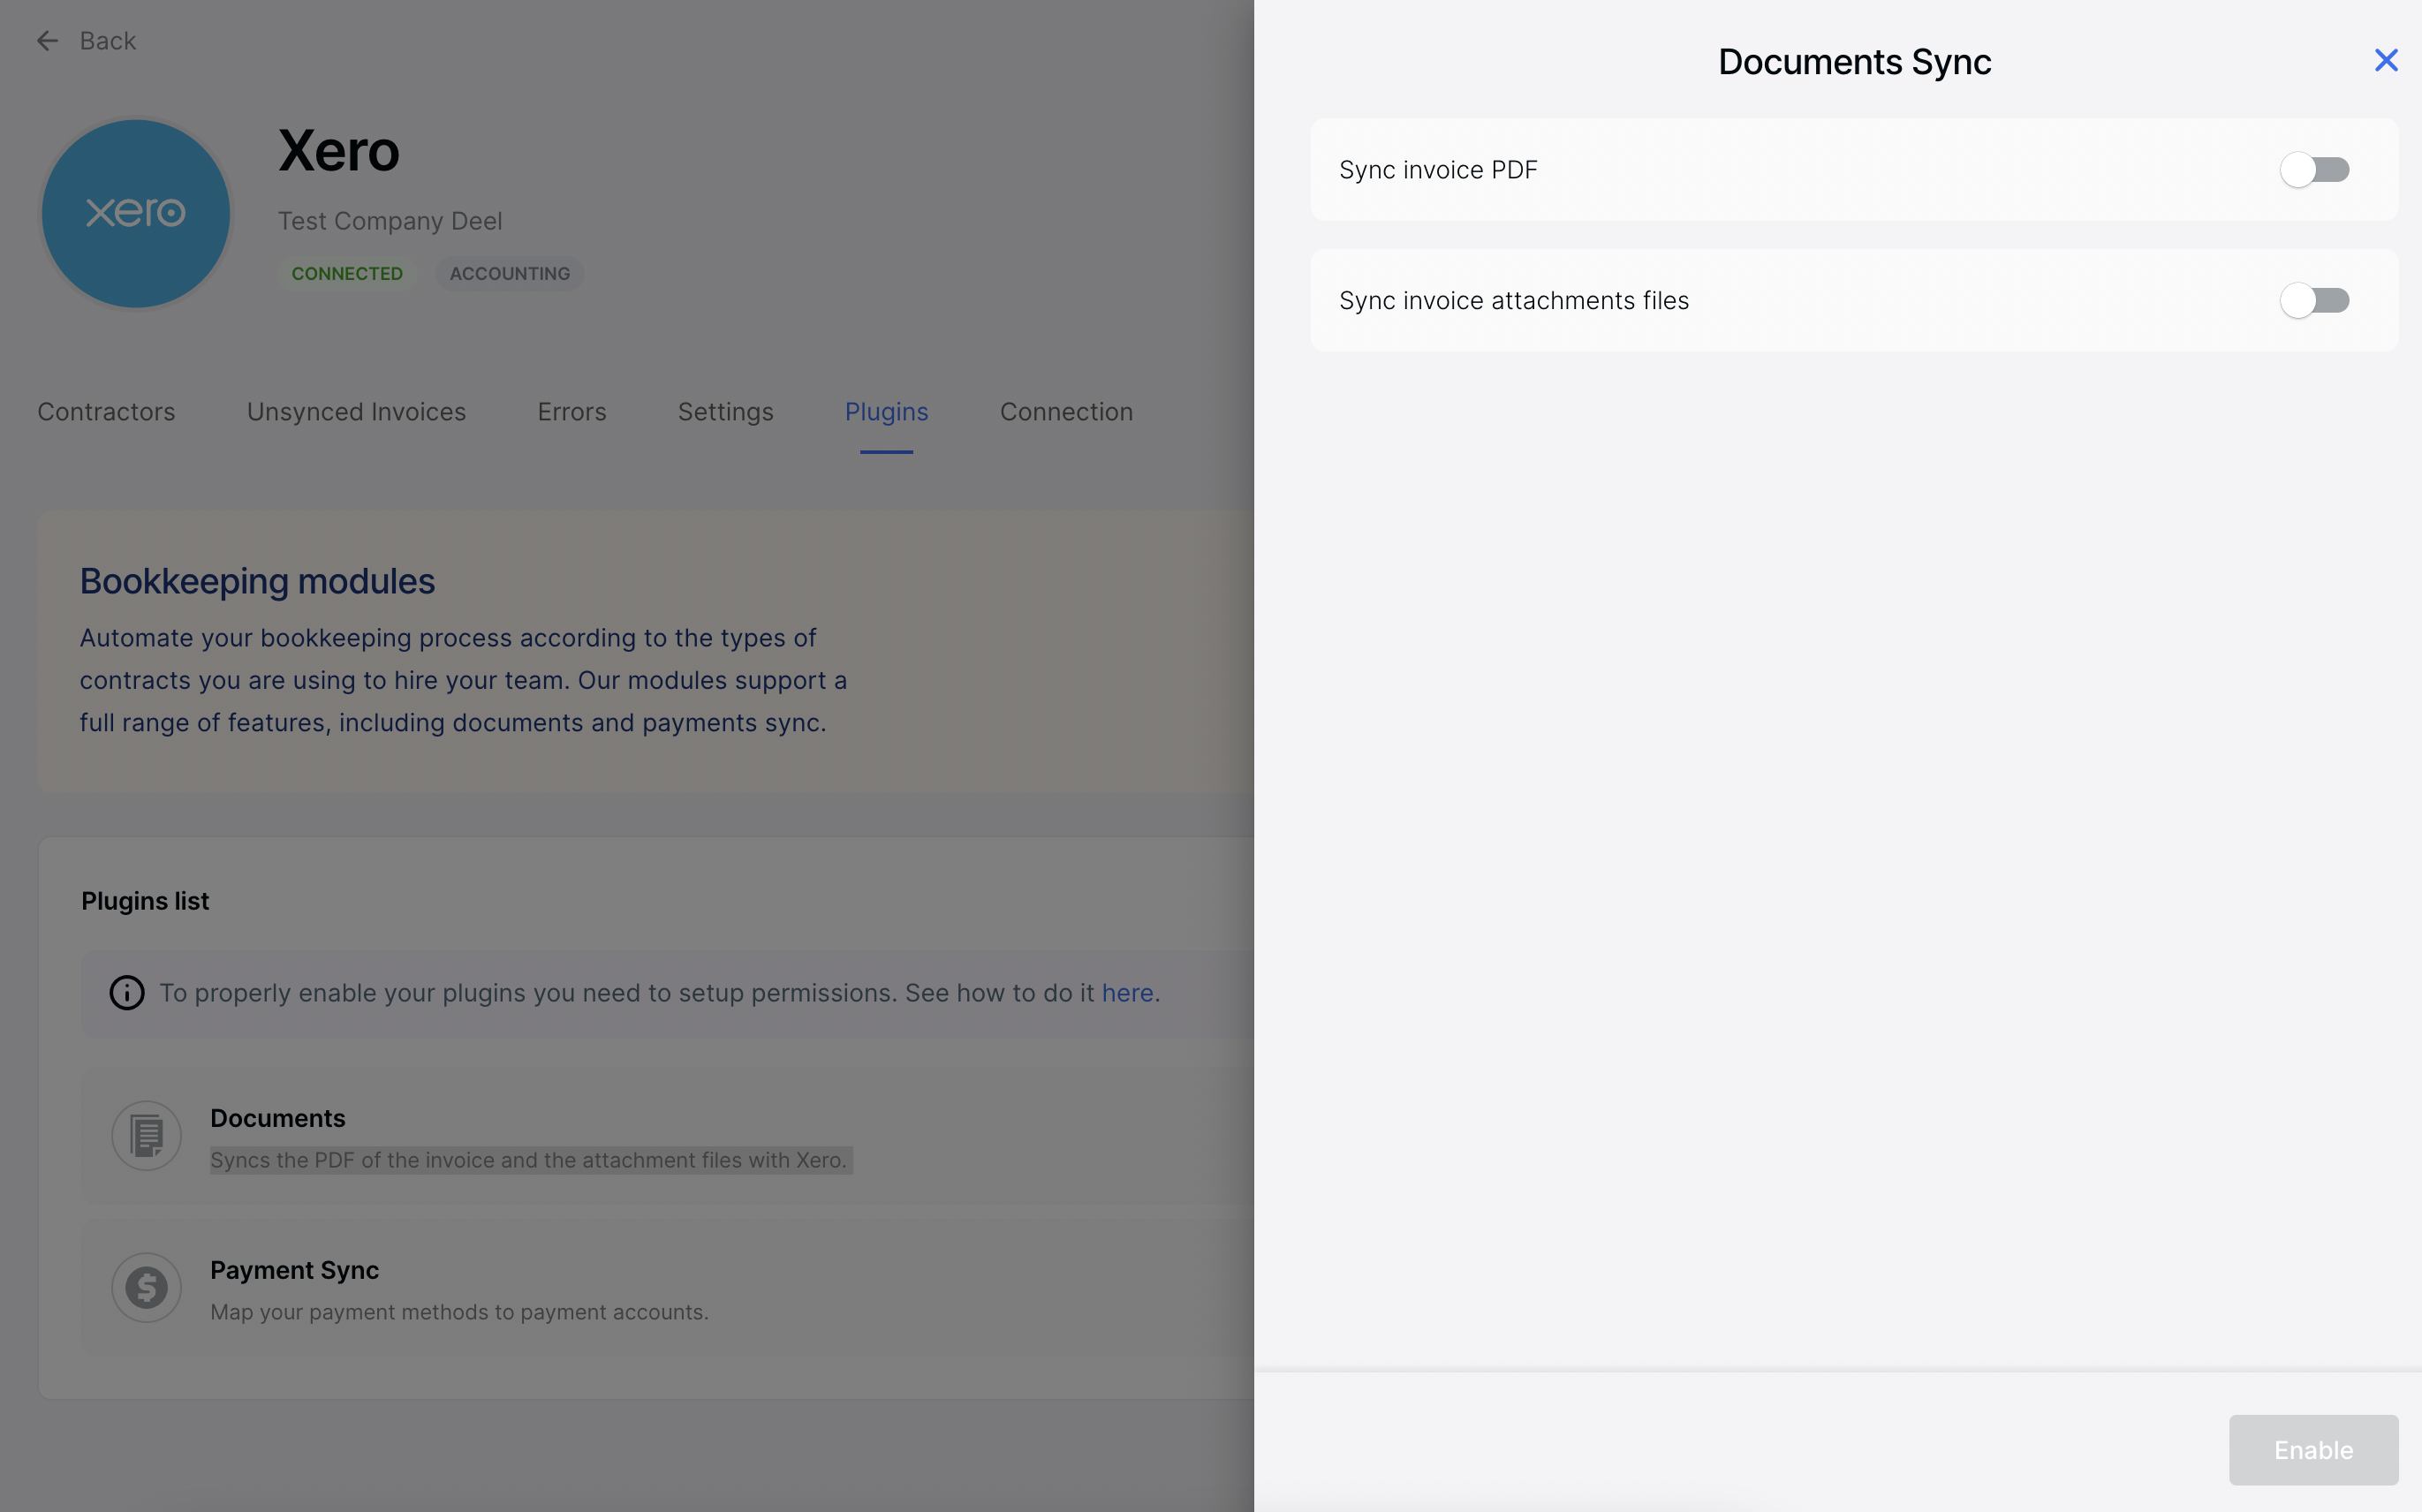
Task: Click the Documents Sync panel heading
Action: pyautogui.click(x=1855, y=62)
